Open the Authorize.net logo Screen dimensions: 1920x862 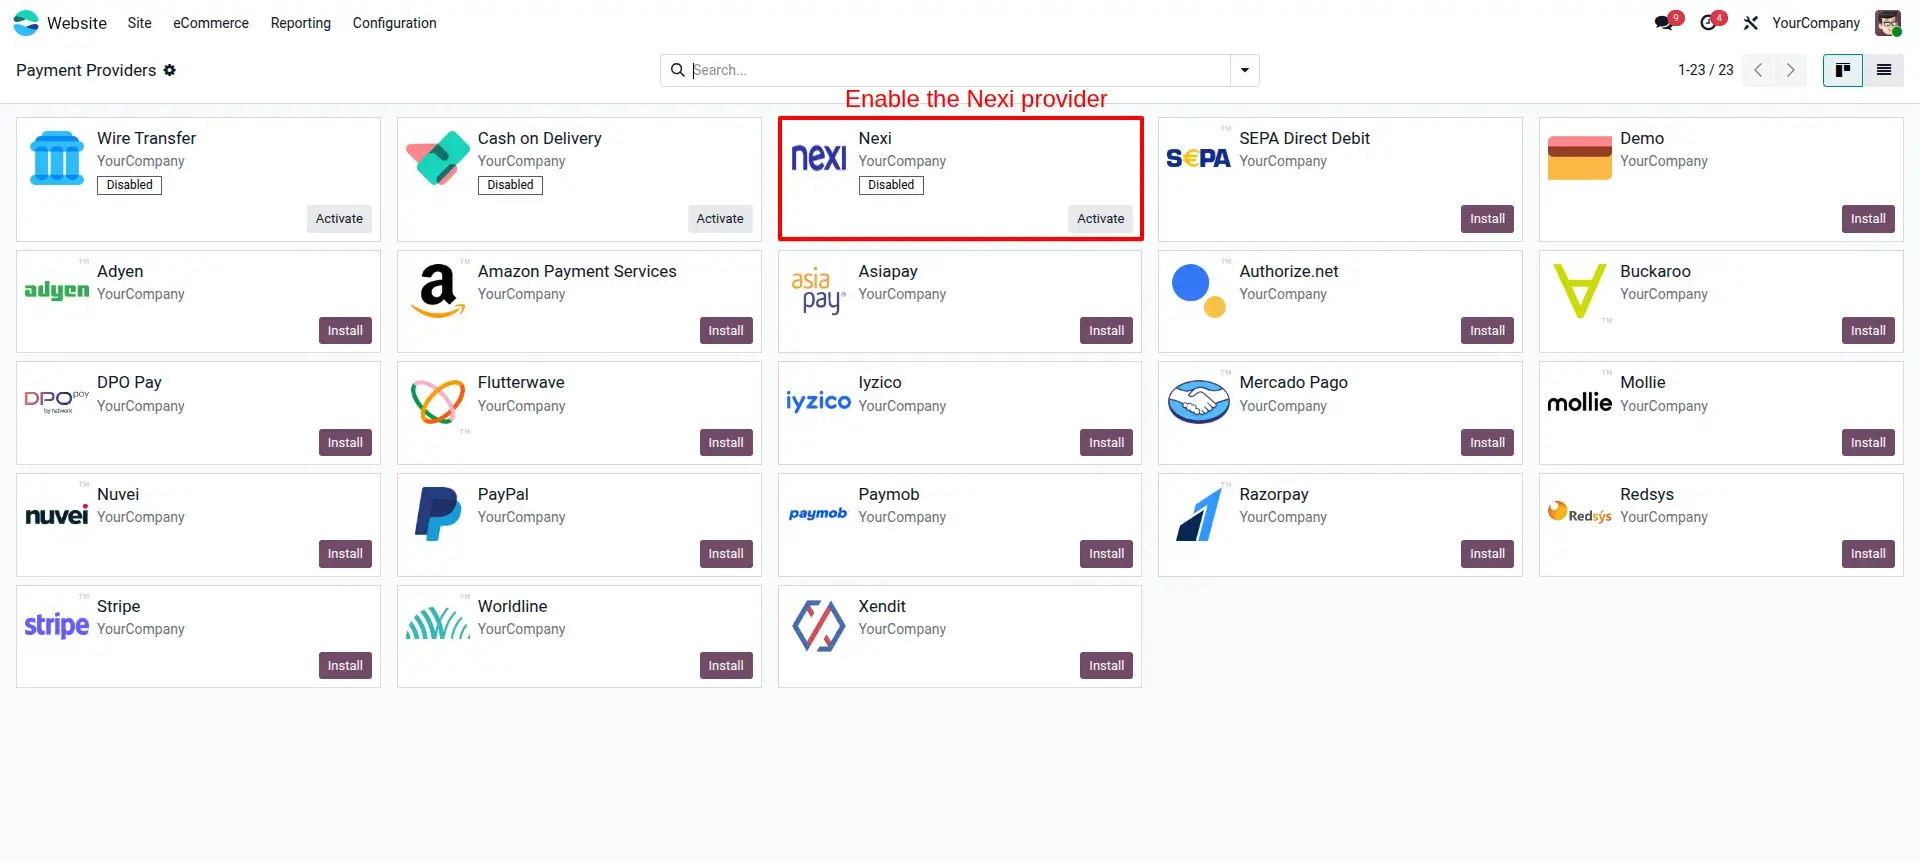1198,290
